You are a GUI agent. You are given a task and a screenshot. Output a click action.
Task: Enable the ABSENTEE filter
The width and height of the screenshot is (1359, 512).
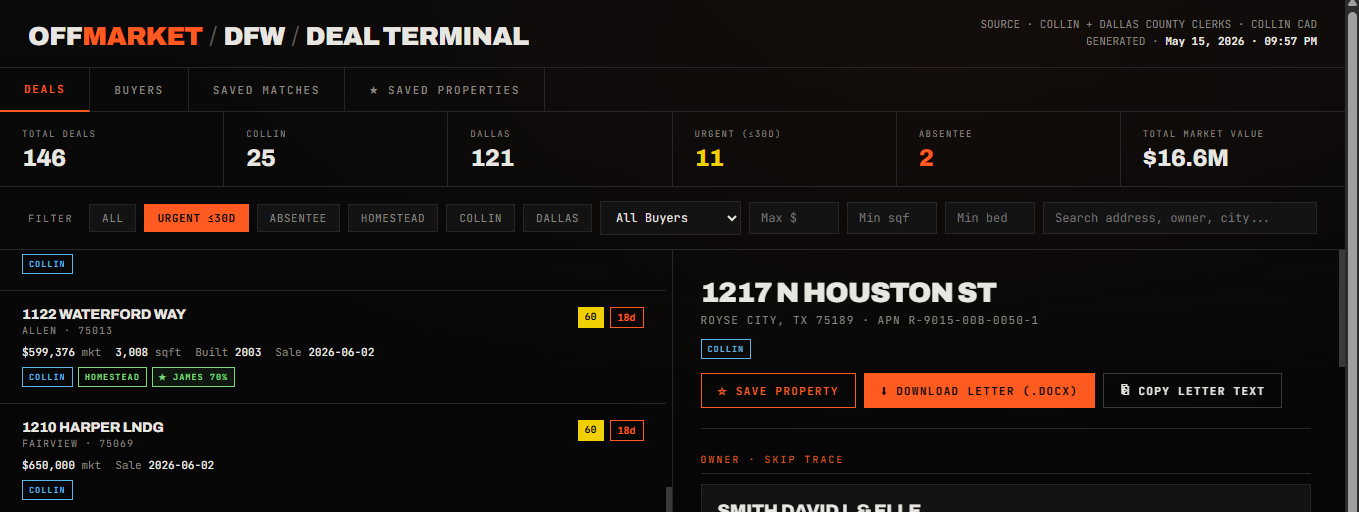298,218
